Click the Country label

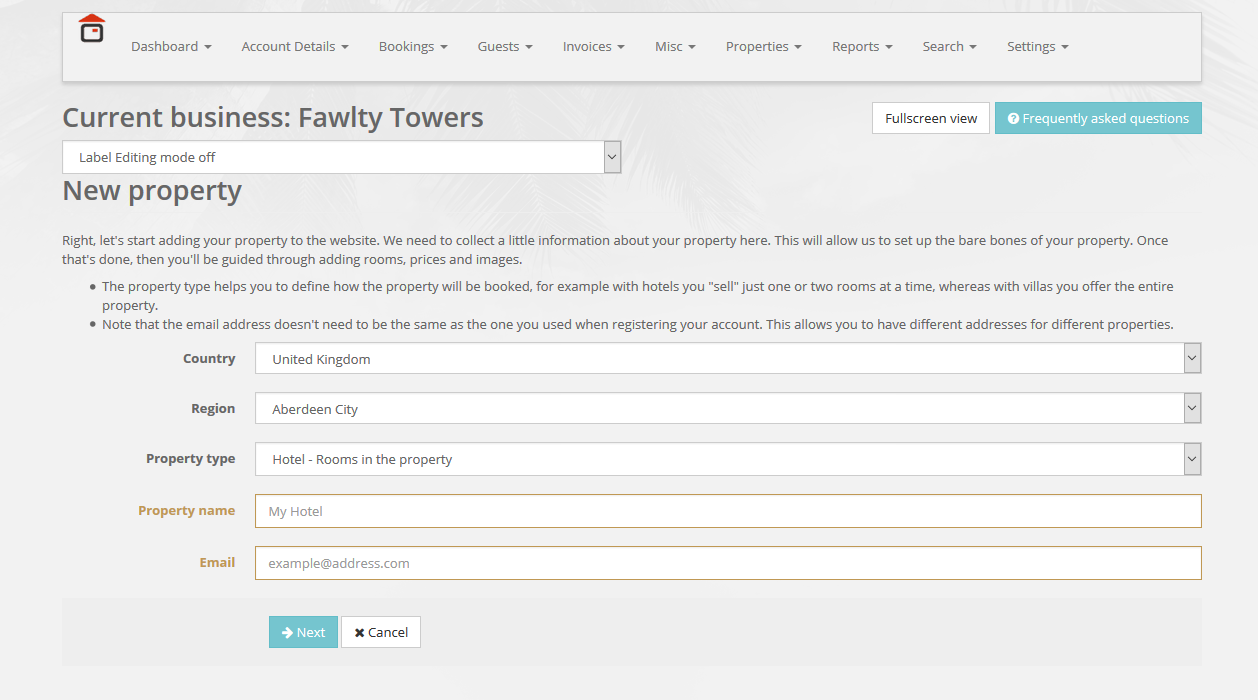point(209,358)
